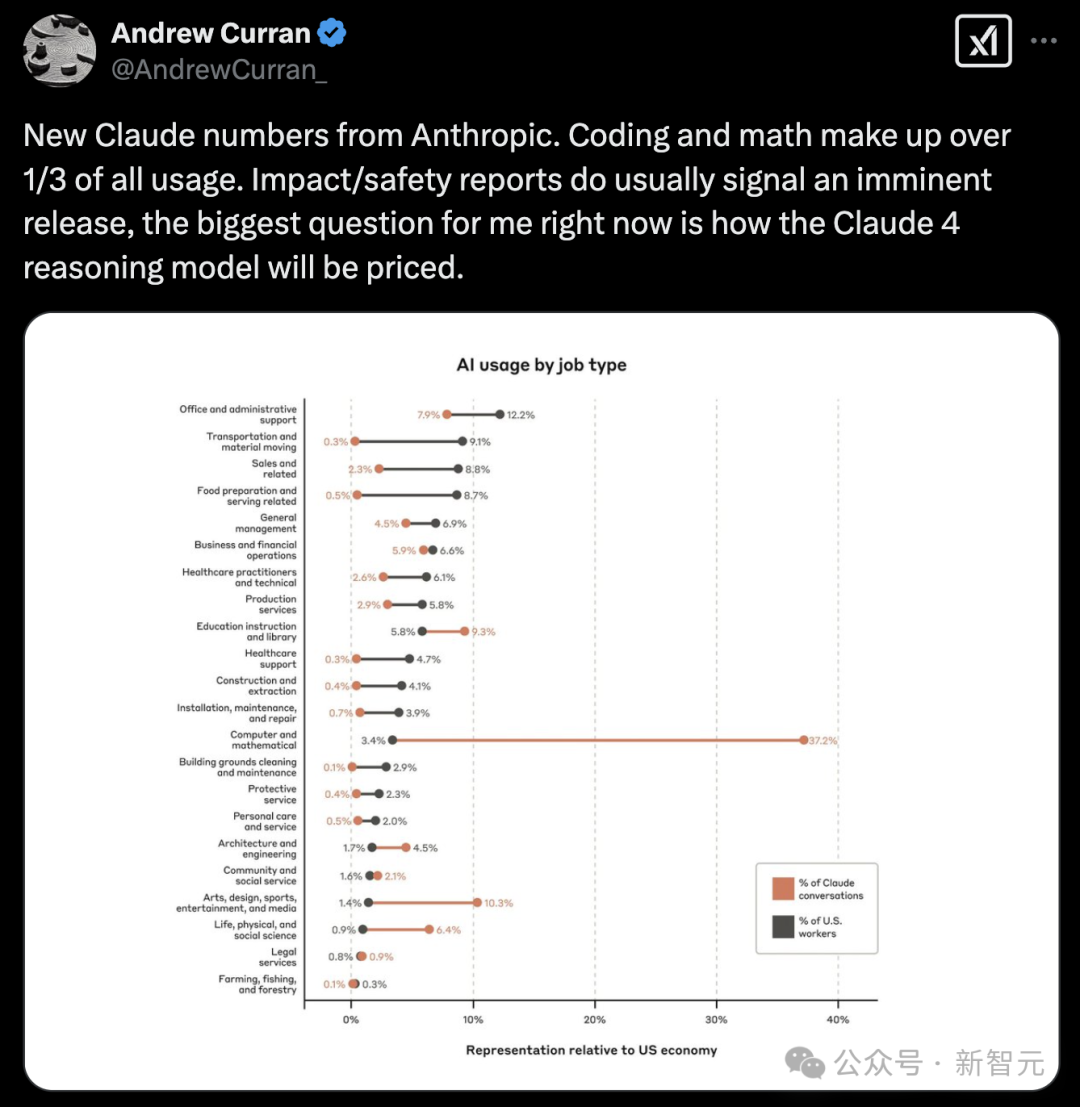The width and height of the screenshot is (1080, 1107).
Task: Open the tweet options ellipsis menu
Action: coord(1044,38)
